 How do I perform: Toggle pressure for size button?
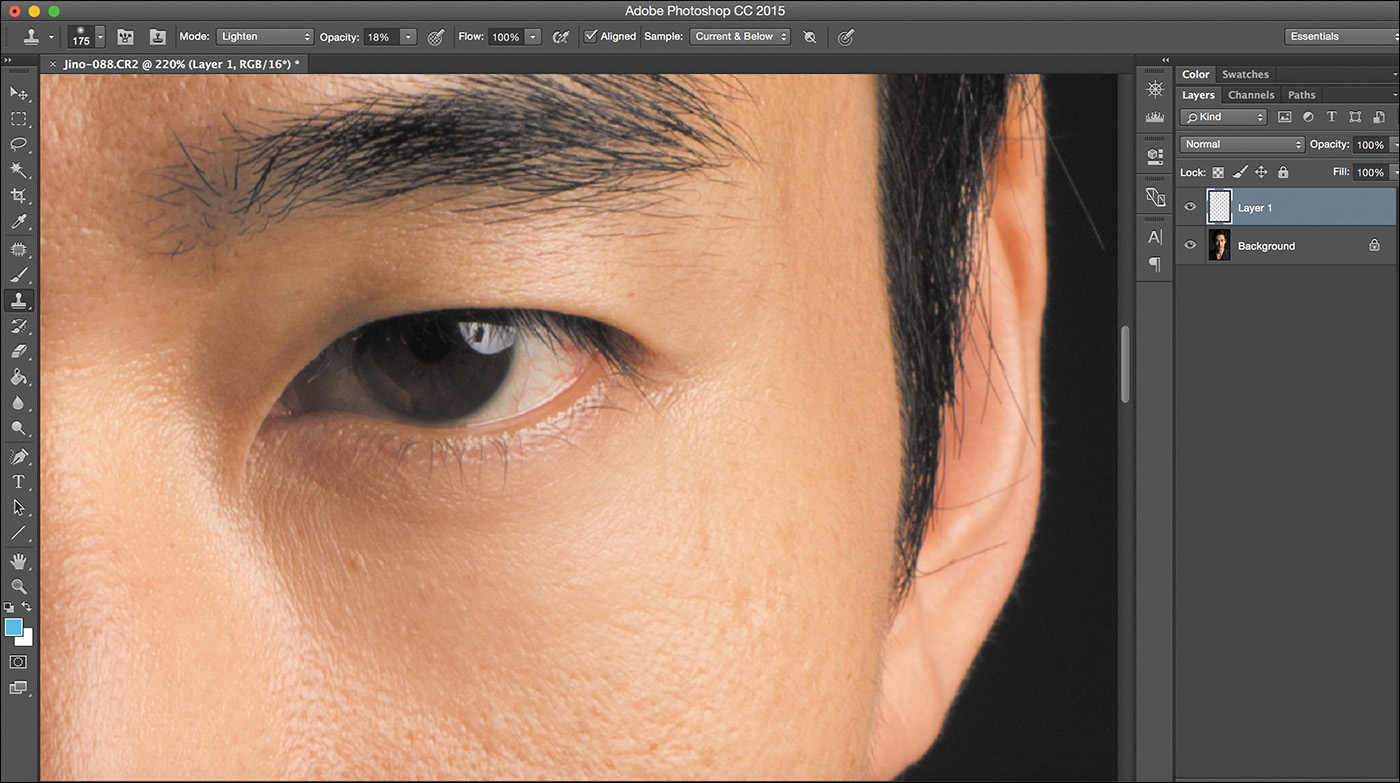(x=846, y=37)
